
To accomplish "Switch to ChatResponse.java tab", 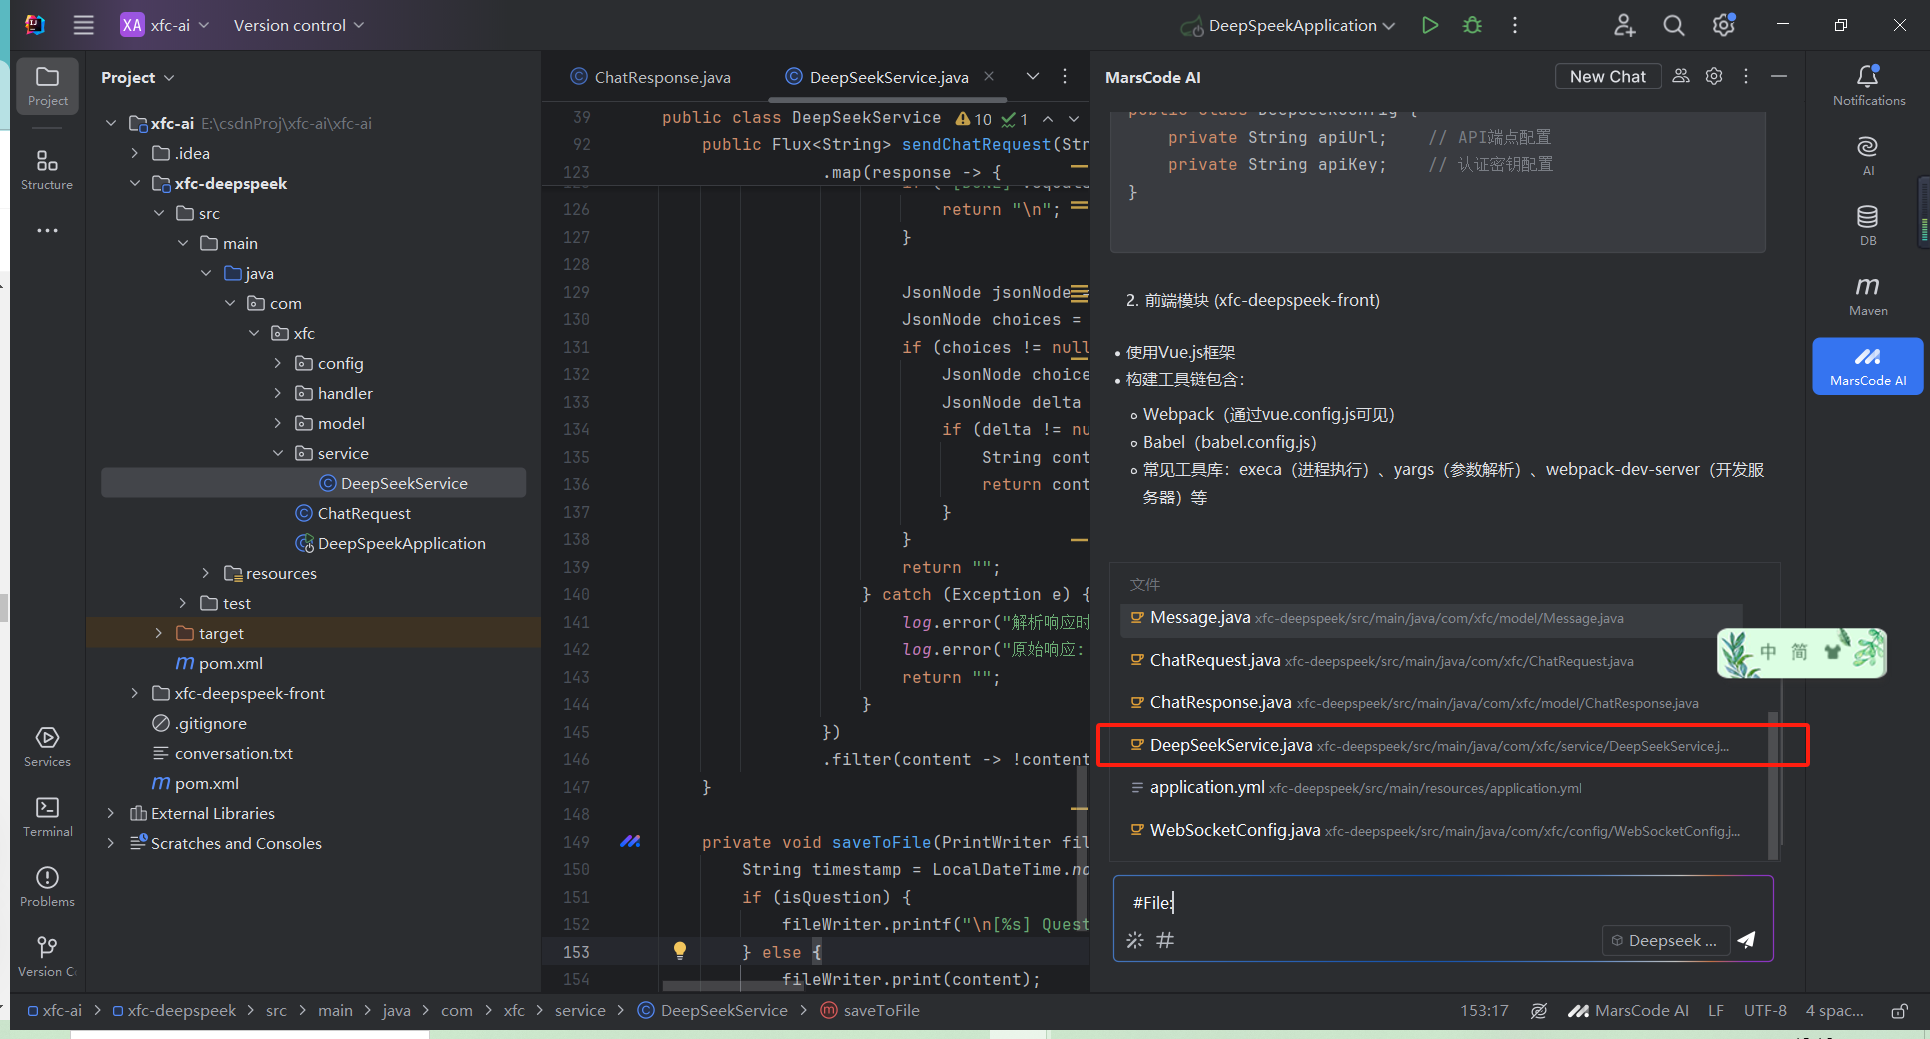I will point(651,77).
